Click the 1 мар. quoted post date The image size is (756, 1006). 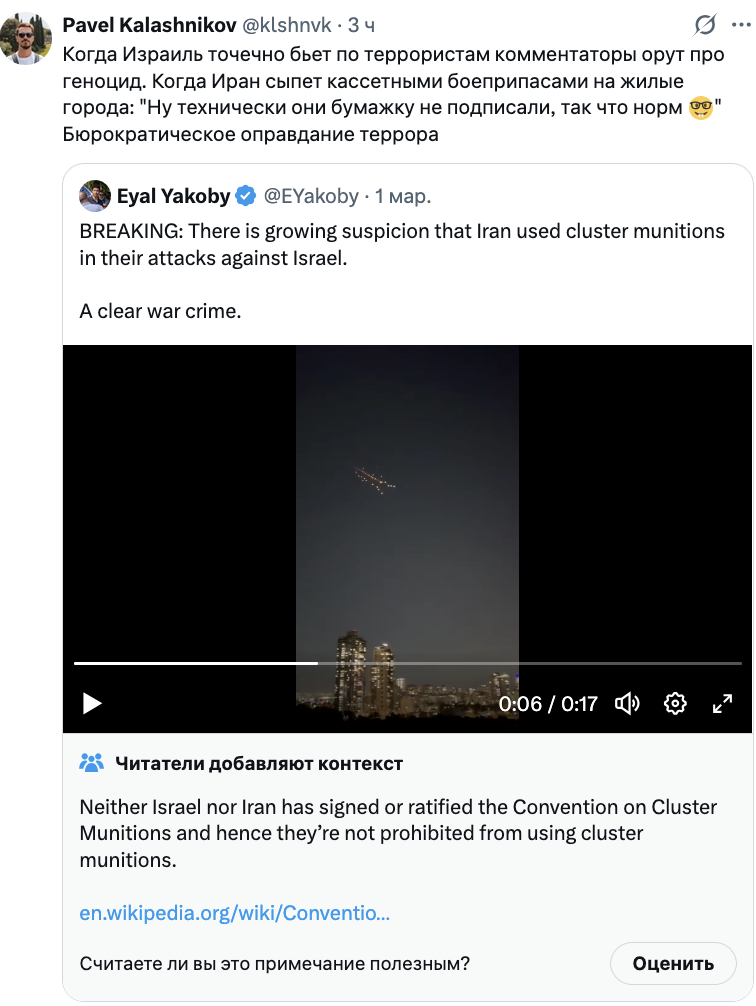coord(403,196)
